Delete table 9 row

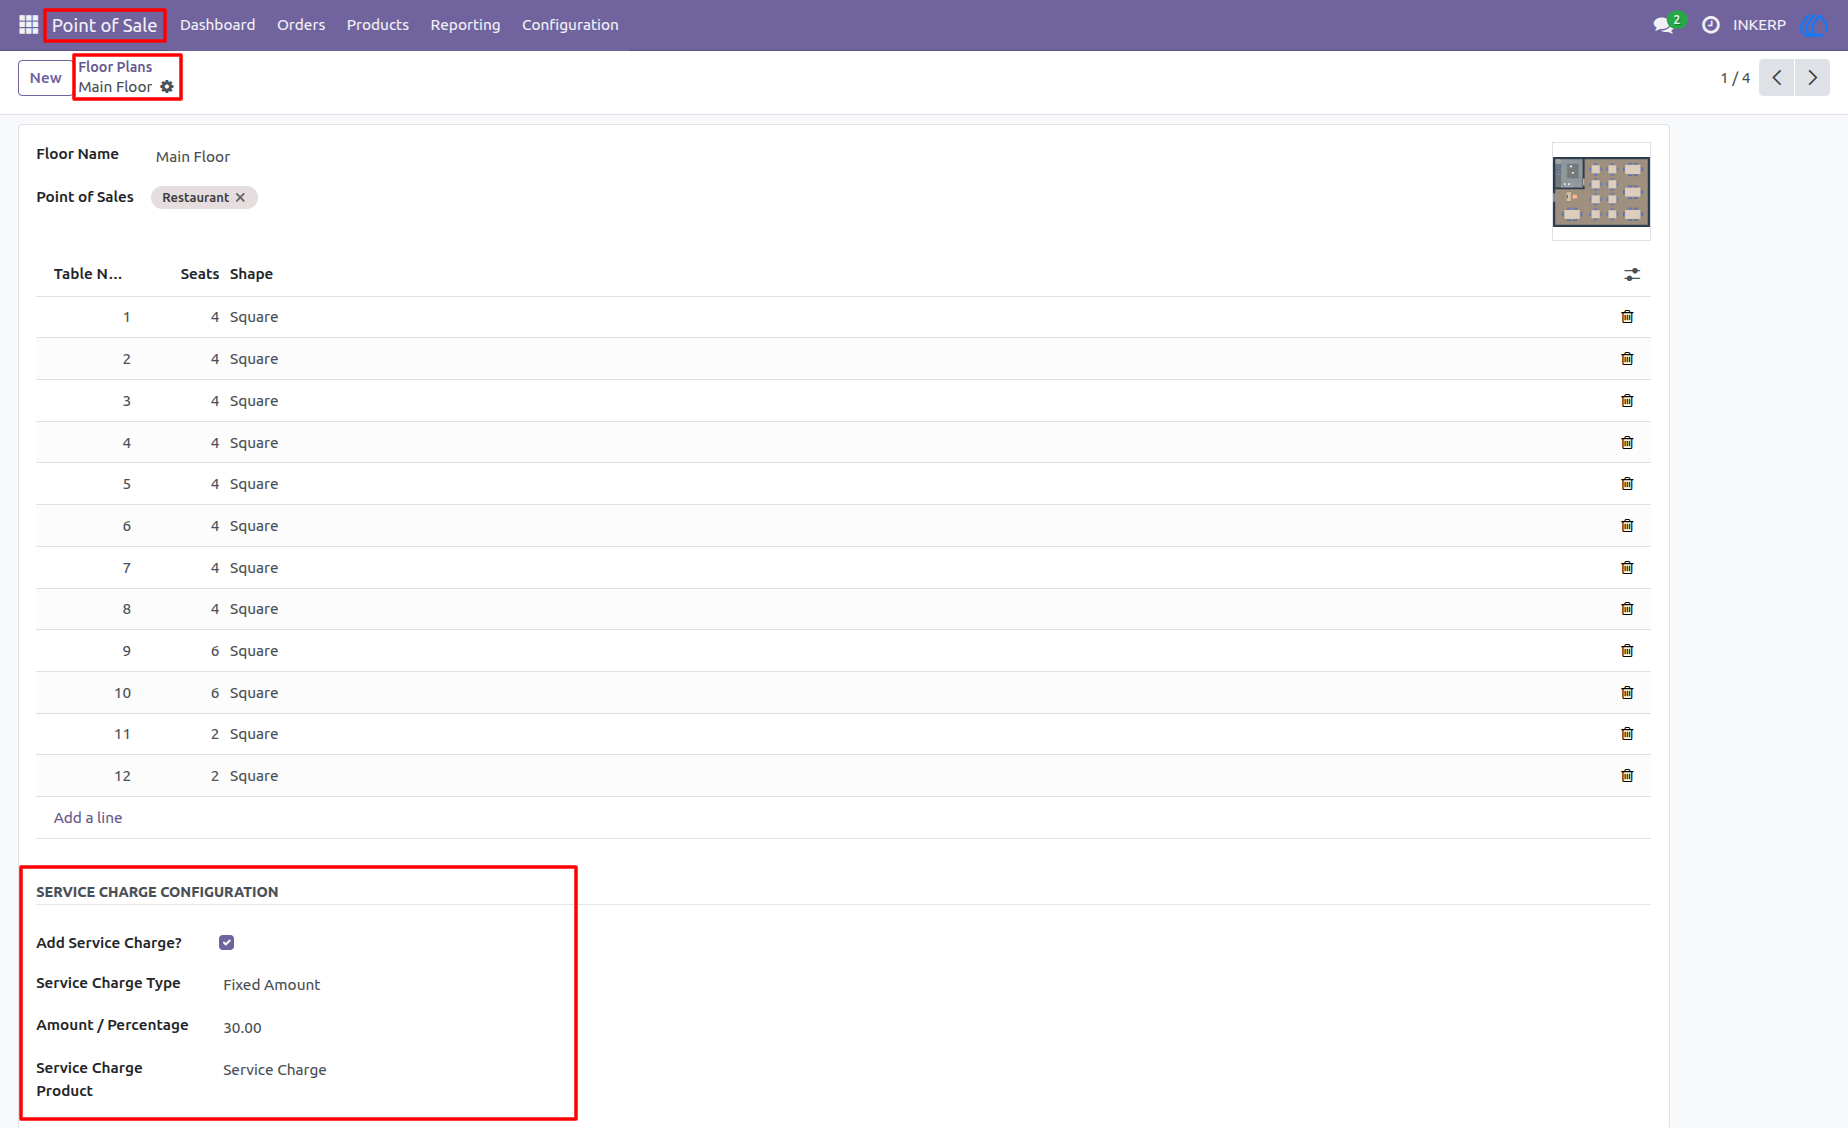click(1627, 651)
